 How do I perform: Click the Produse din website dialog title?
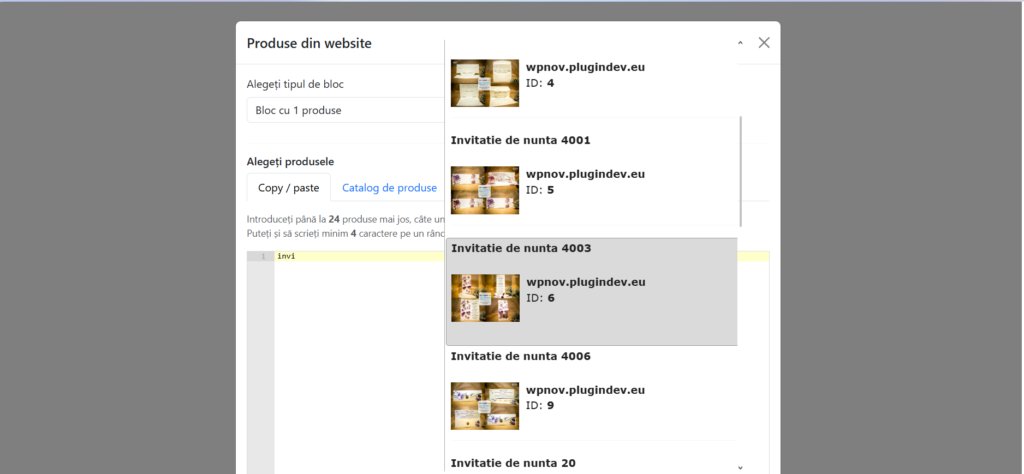point(309,43)
